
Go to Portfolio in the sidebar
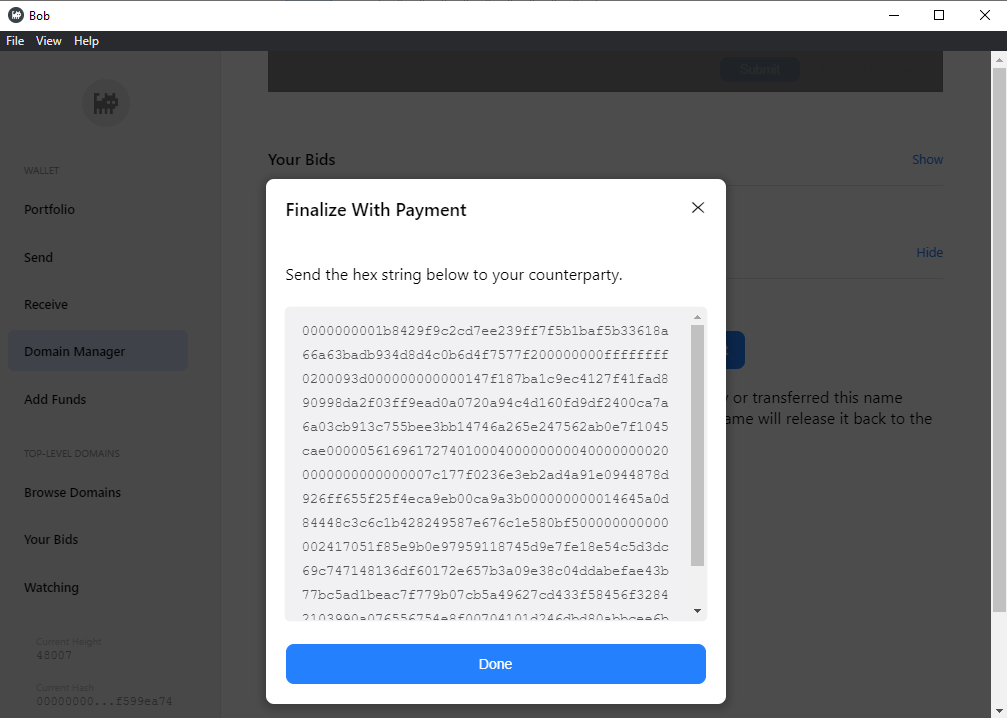tap(50, 210)
